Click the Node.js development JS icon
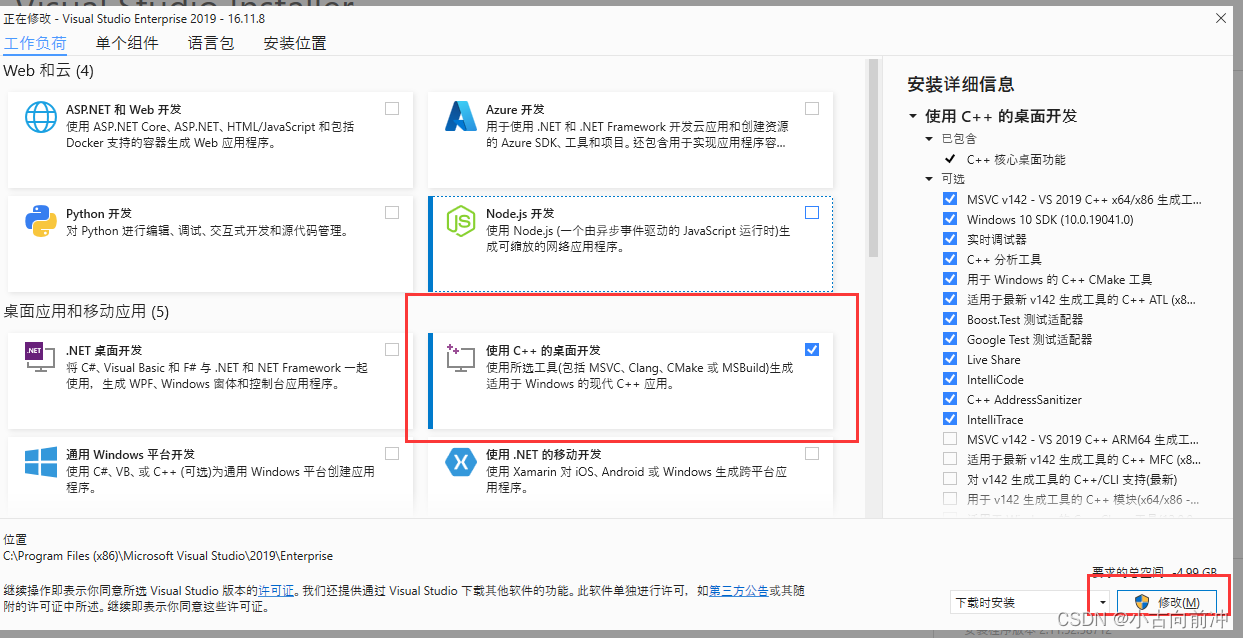The width and height of the screenshot is (1243, 638). click(460, 222)
